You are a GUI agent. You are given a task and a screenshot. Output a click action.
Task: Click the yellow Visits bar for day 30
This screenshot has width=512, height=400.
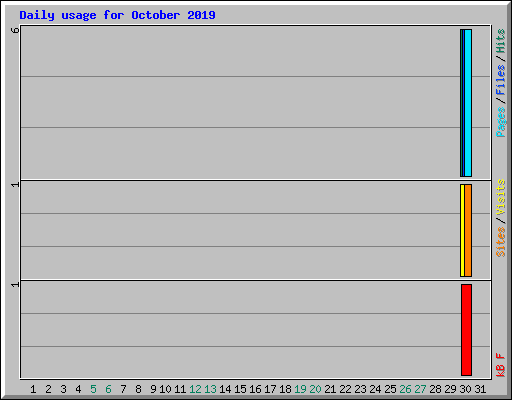462,230
